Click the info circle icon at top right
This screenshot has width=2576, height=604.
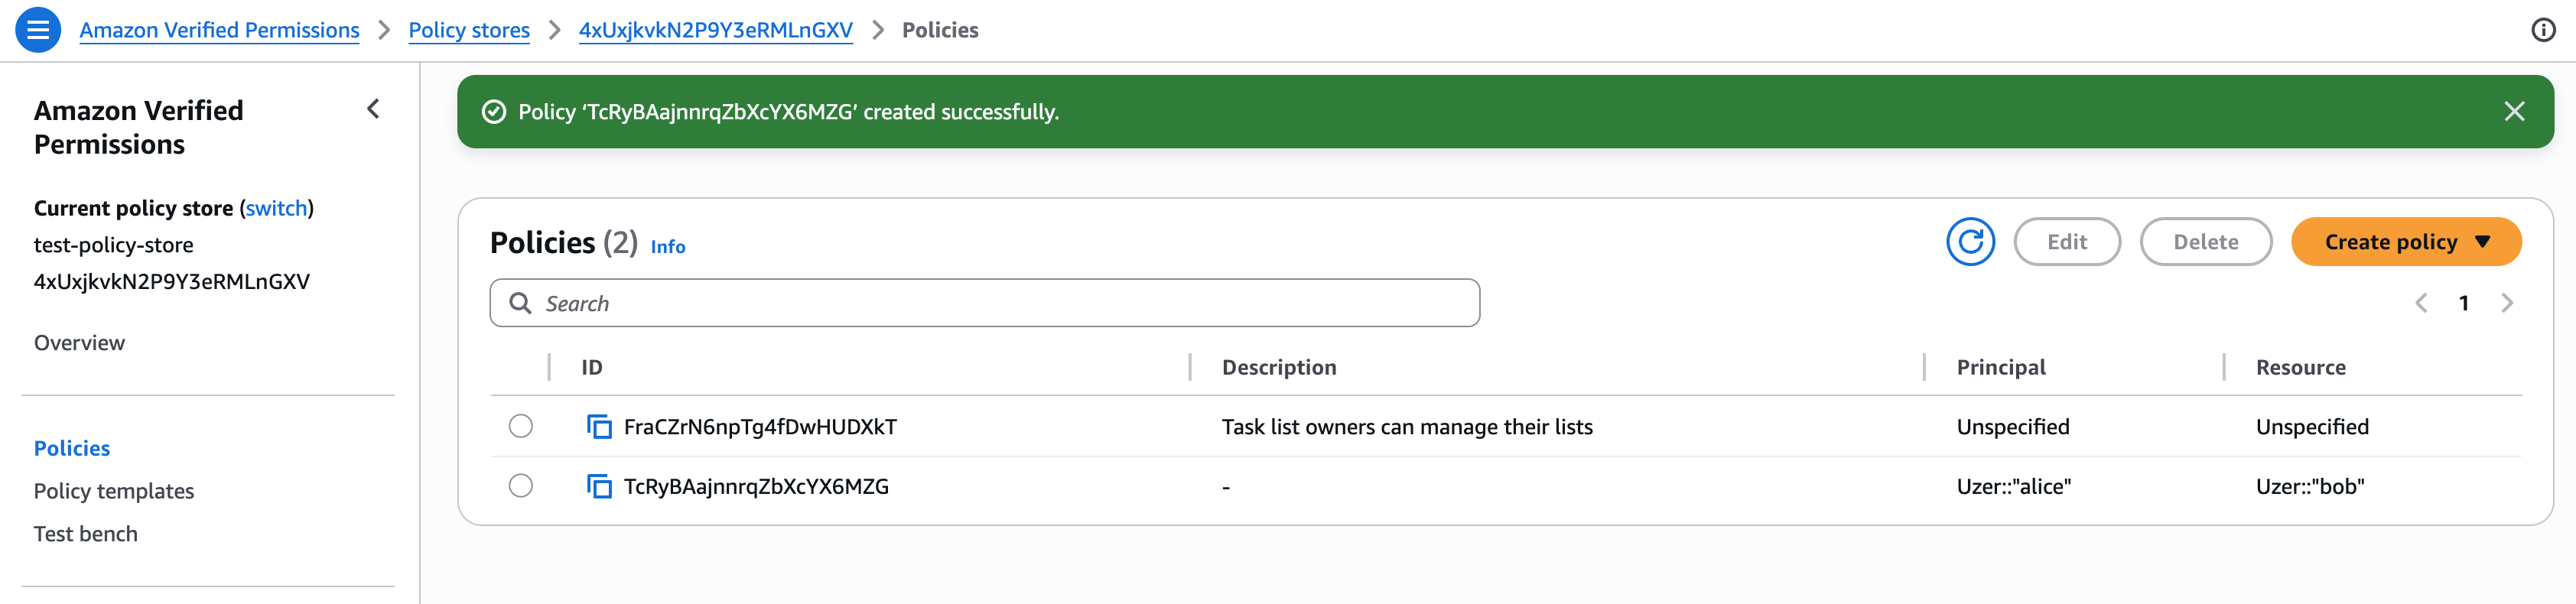[2543, 30]
